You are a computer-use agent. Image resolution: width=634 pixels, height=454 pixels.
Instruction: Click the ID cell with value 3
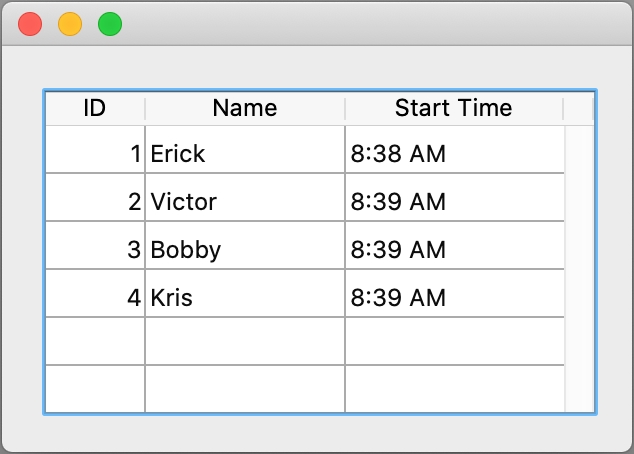click(x=96, y=250)
